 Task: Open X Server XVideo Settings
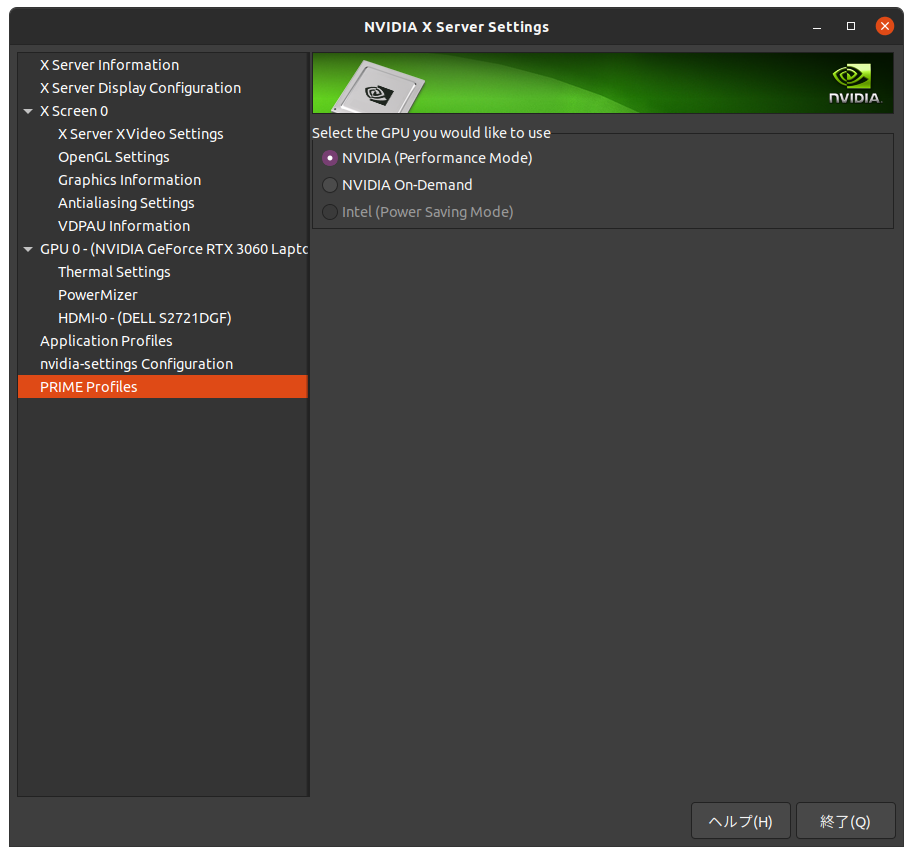point(140,134)
